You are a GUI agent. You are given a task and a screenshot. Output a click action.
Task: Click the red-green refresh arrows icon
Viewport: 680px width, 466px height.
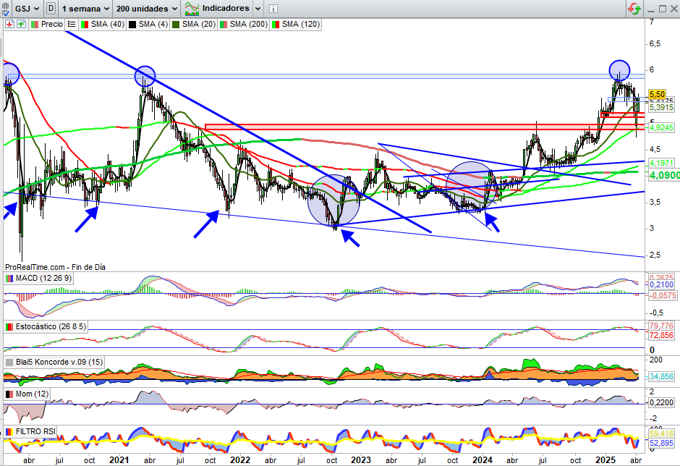click(634, 8)
